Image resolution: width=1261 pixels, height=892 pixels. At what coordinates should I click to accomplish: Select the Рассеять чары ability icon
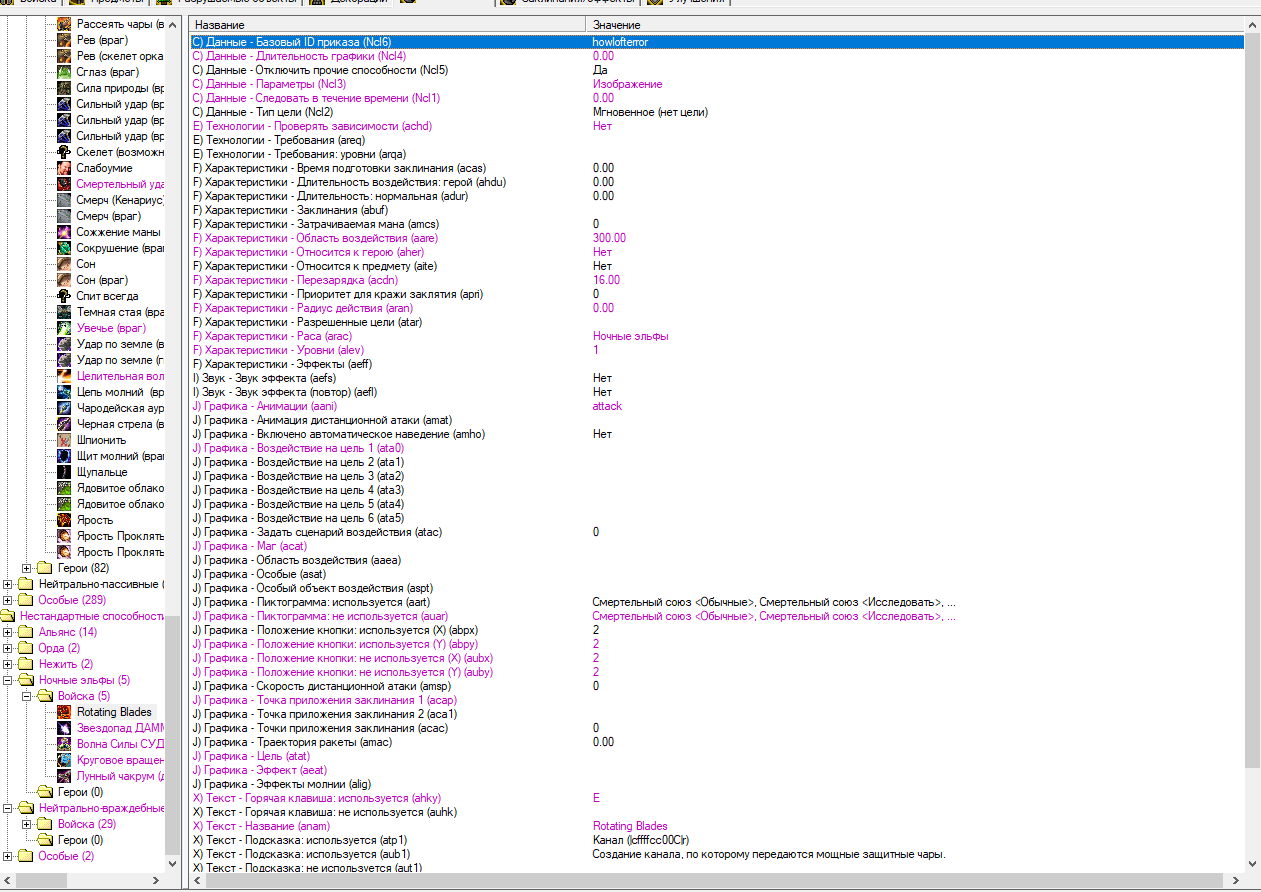64,24
